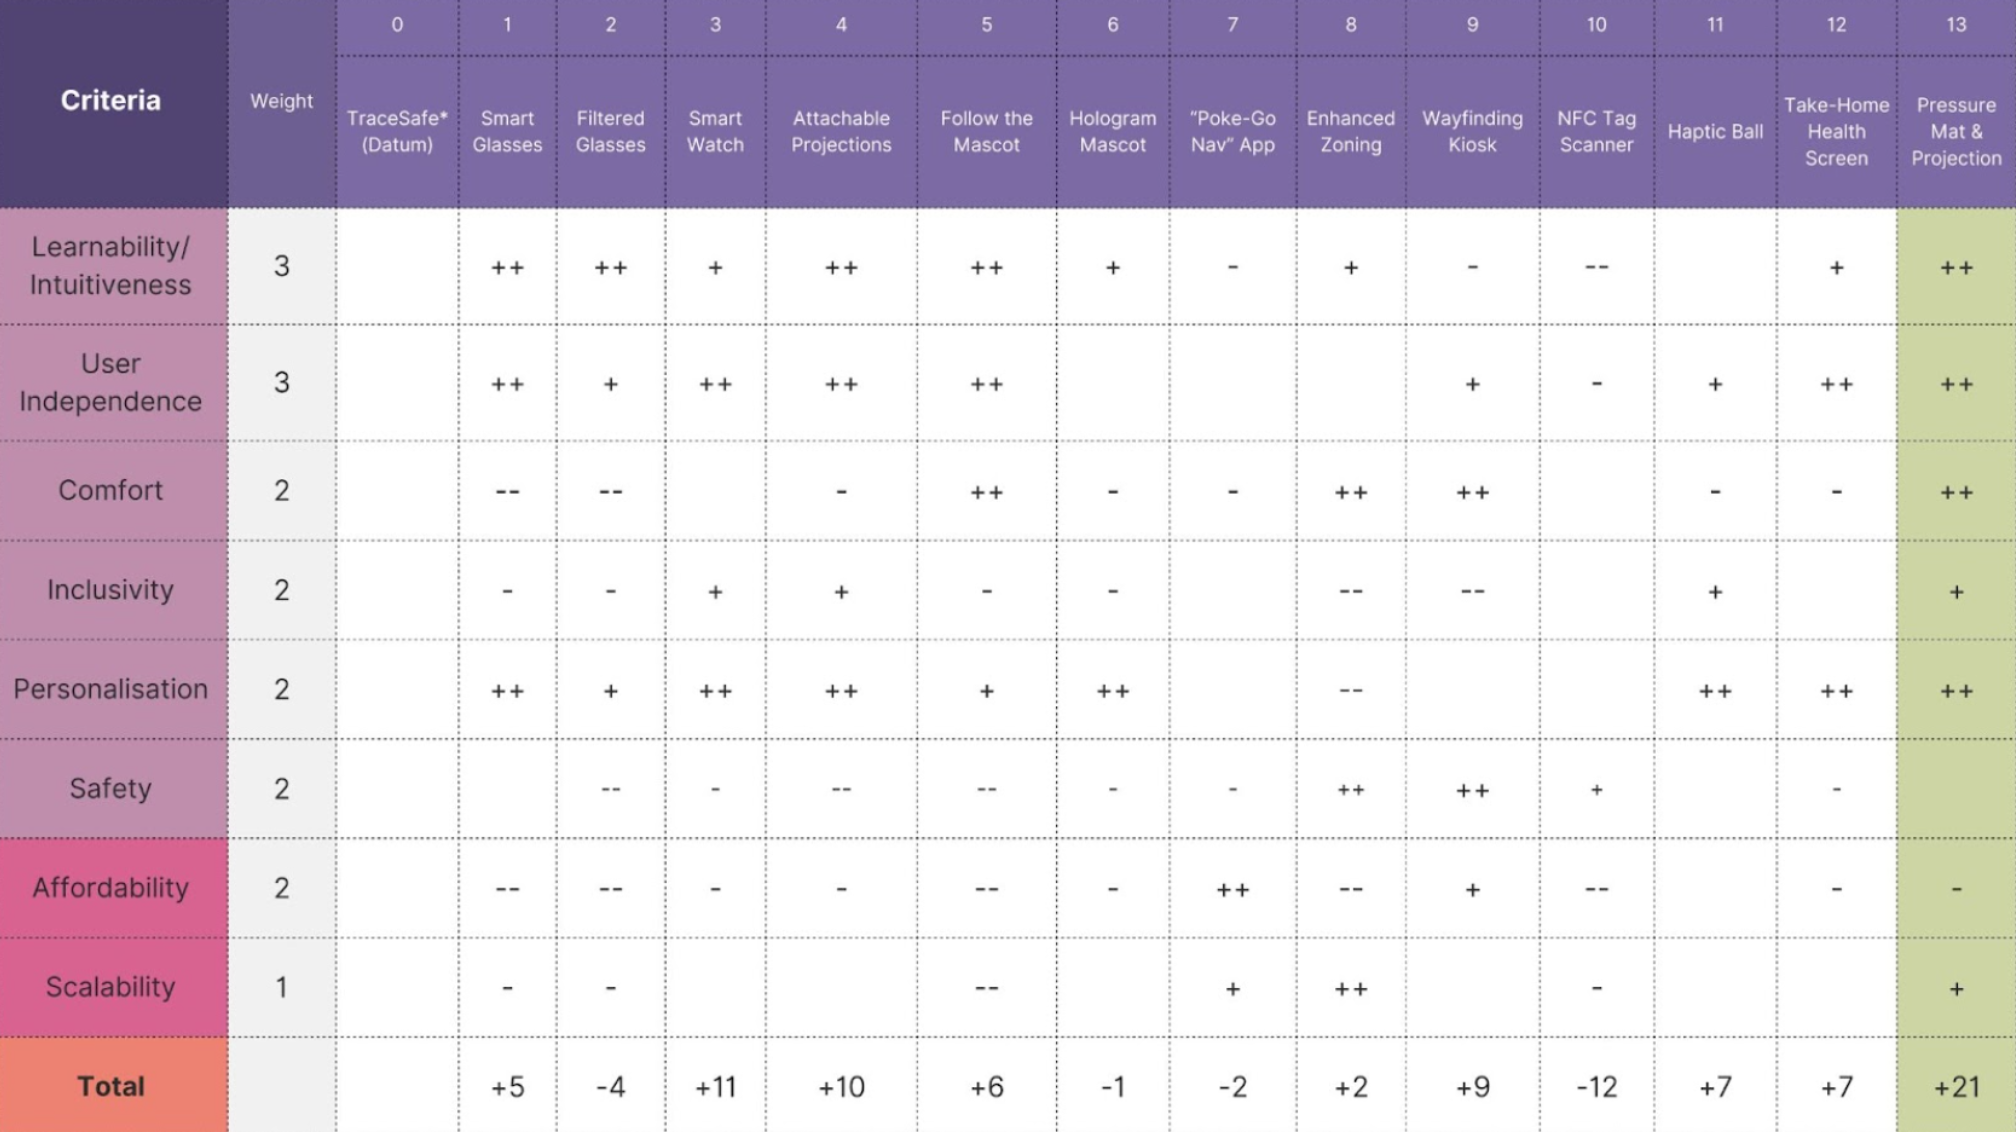Click the +11 total under Smart Watch

pyautogui.click(x=715, y=1086)
